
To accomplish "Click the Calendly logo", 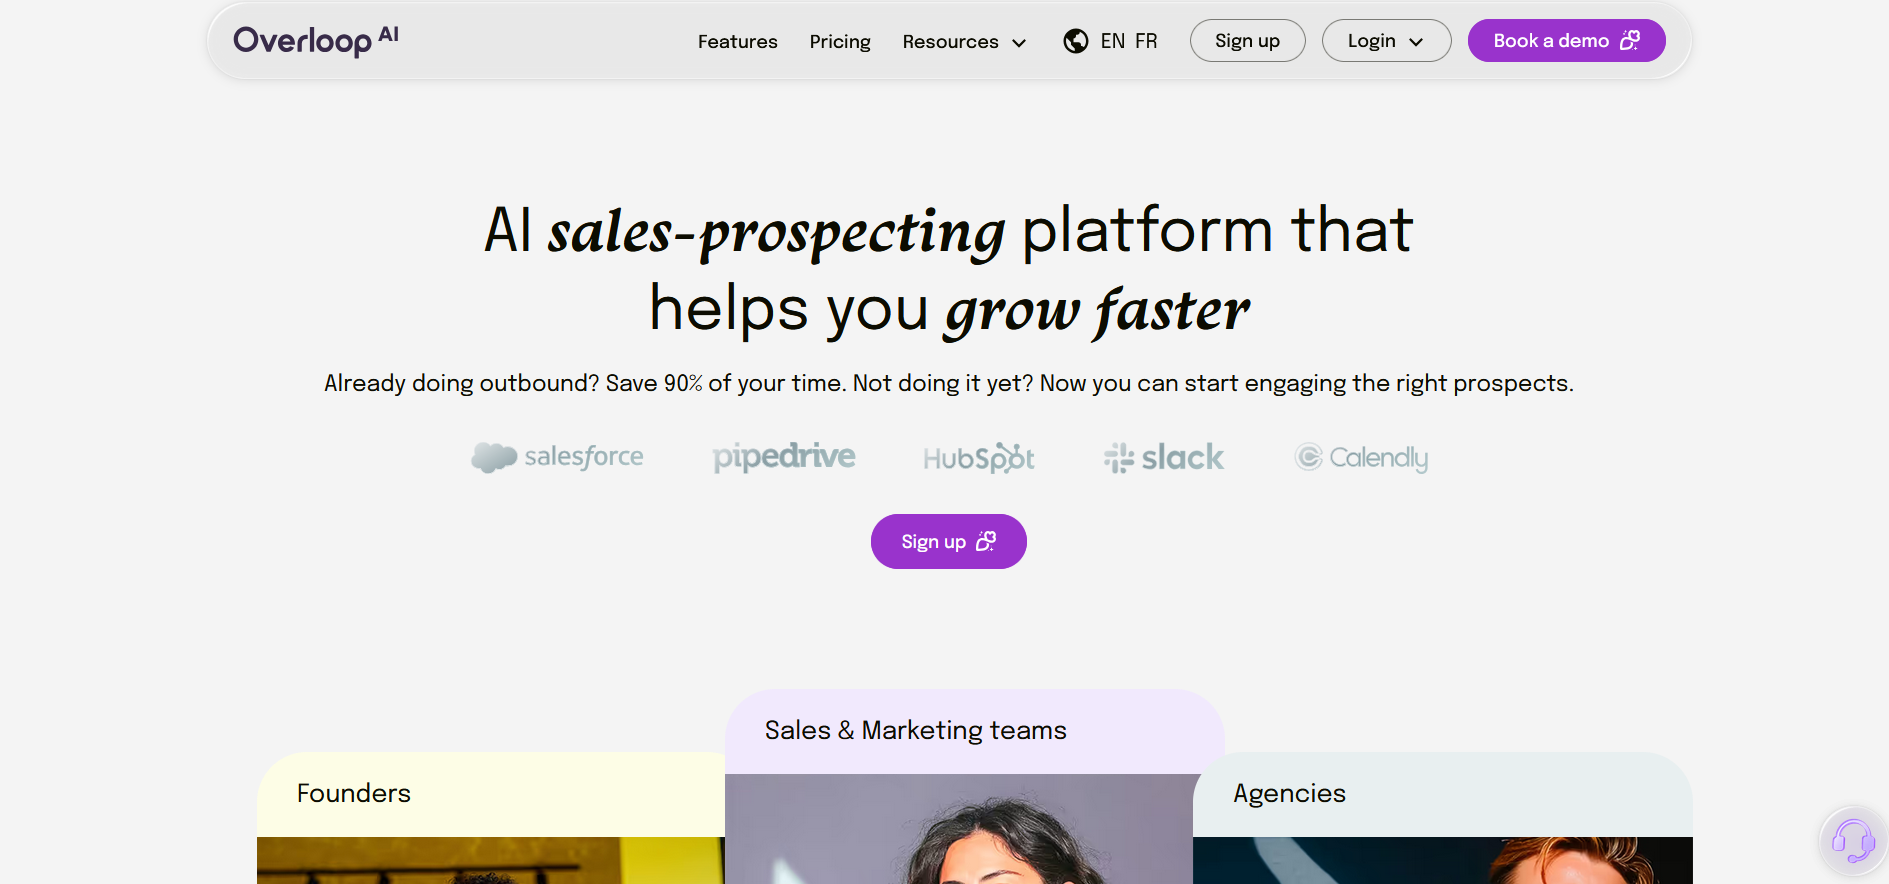I will pyautogui.click(x=1361, y=457).
